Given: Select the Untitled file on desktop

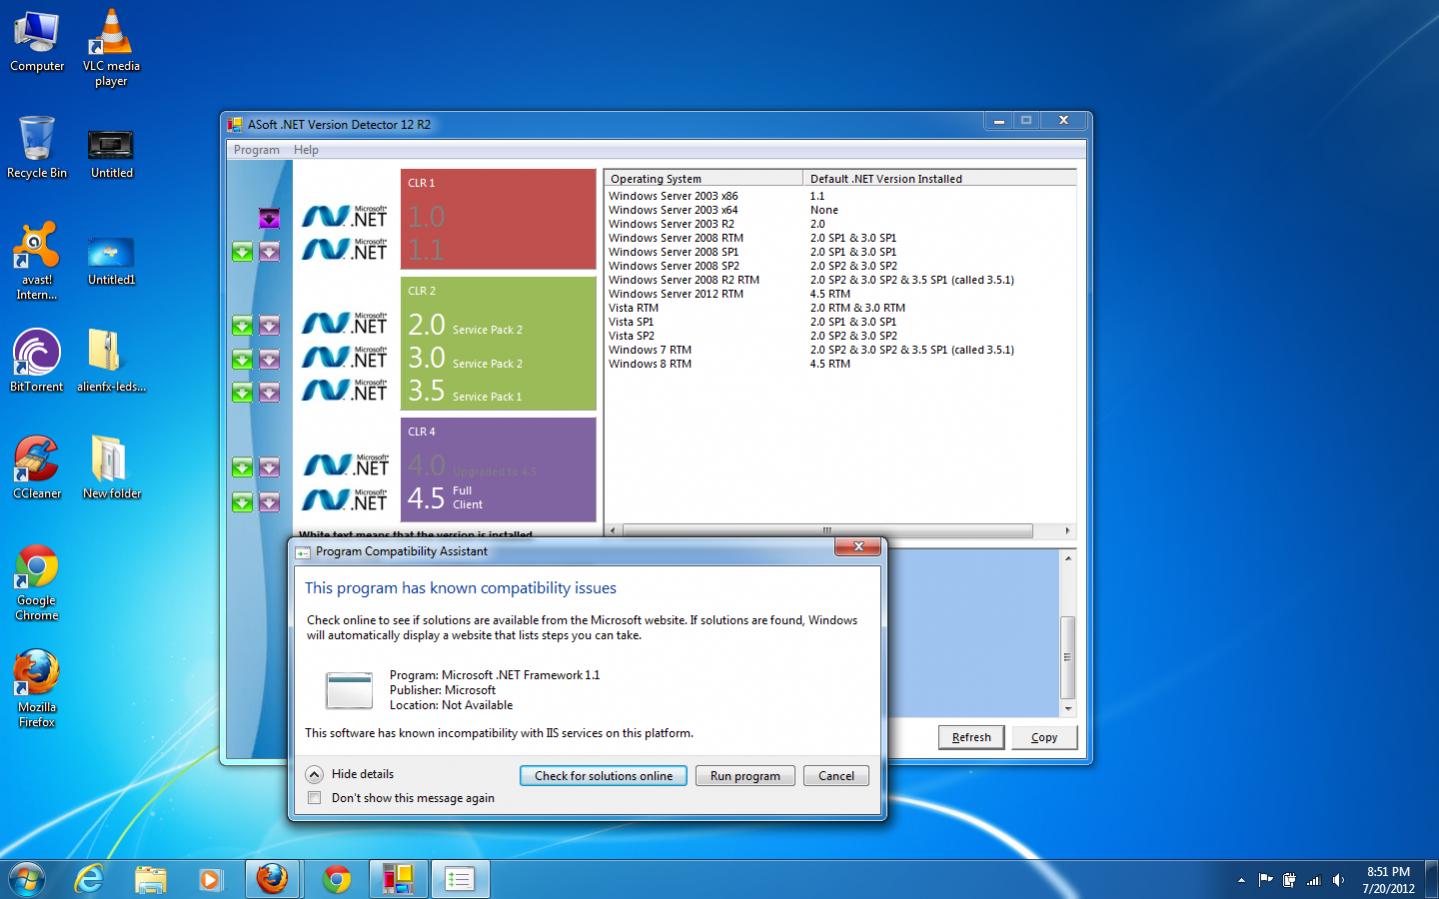Looking at the screenshot, I should tap(111, 154).
